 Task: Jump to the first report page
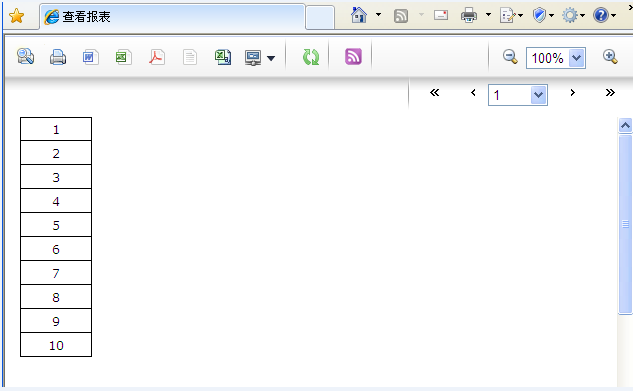[434, 92]
